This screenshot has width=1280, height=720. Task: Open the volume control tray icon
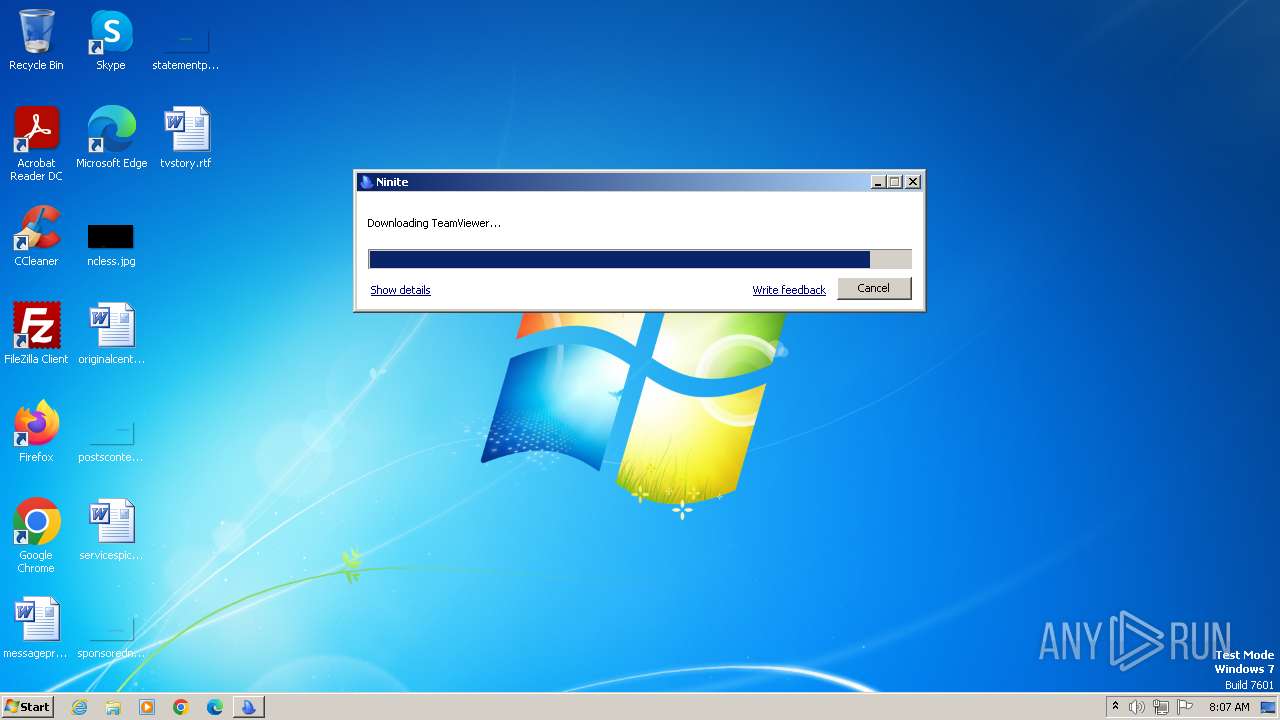pos(1137,707)
